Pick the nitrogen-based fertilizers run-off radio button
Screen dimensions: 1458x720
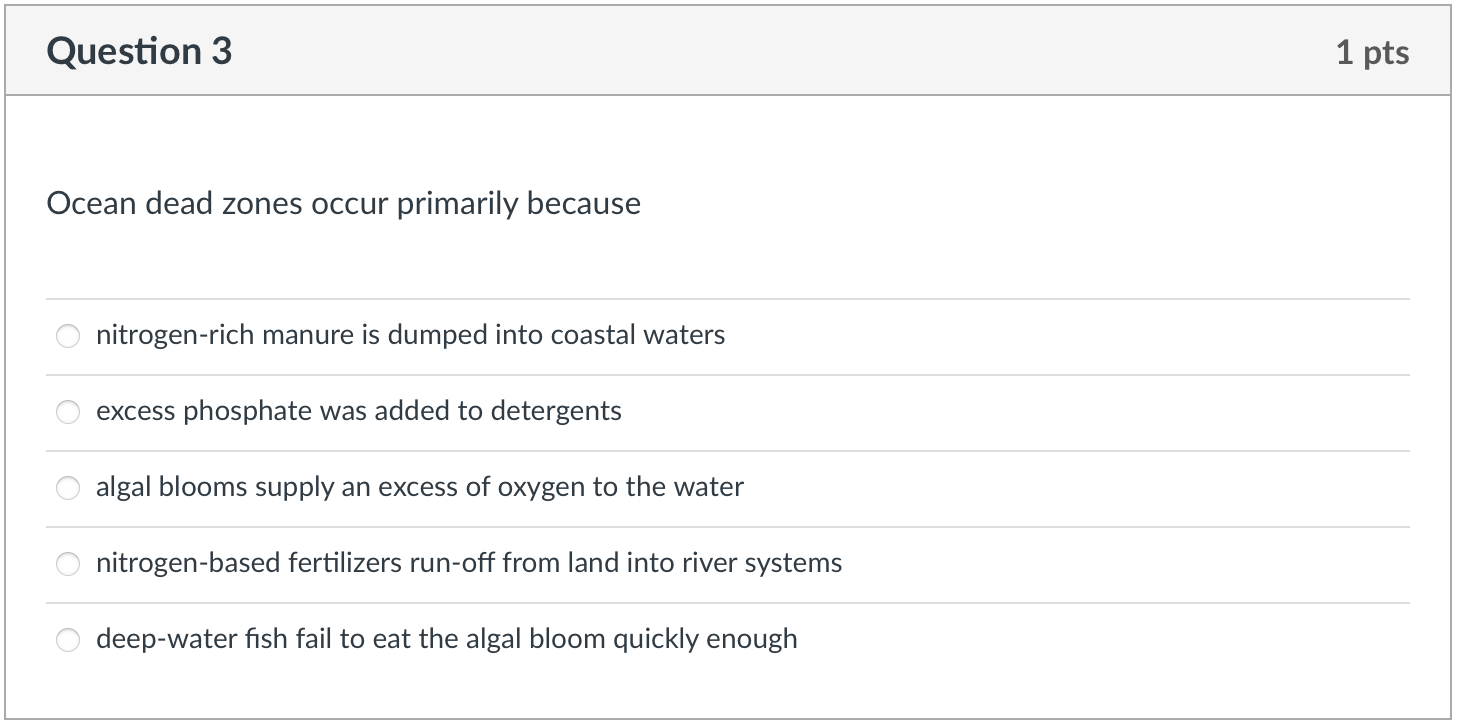click(68, 564)
